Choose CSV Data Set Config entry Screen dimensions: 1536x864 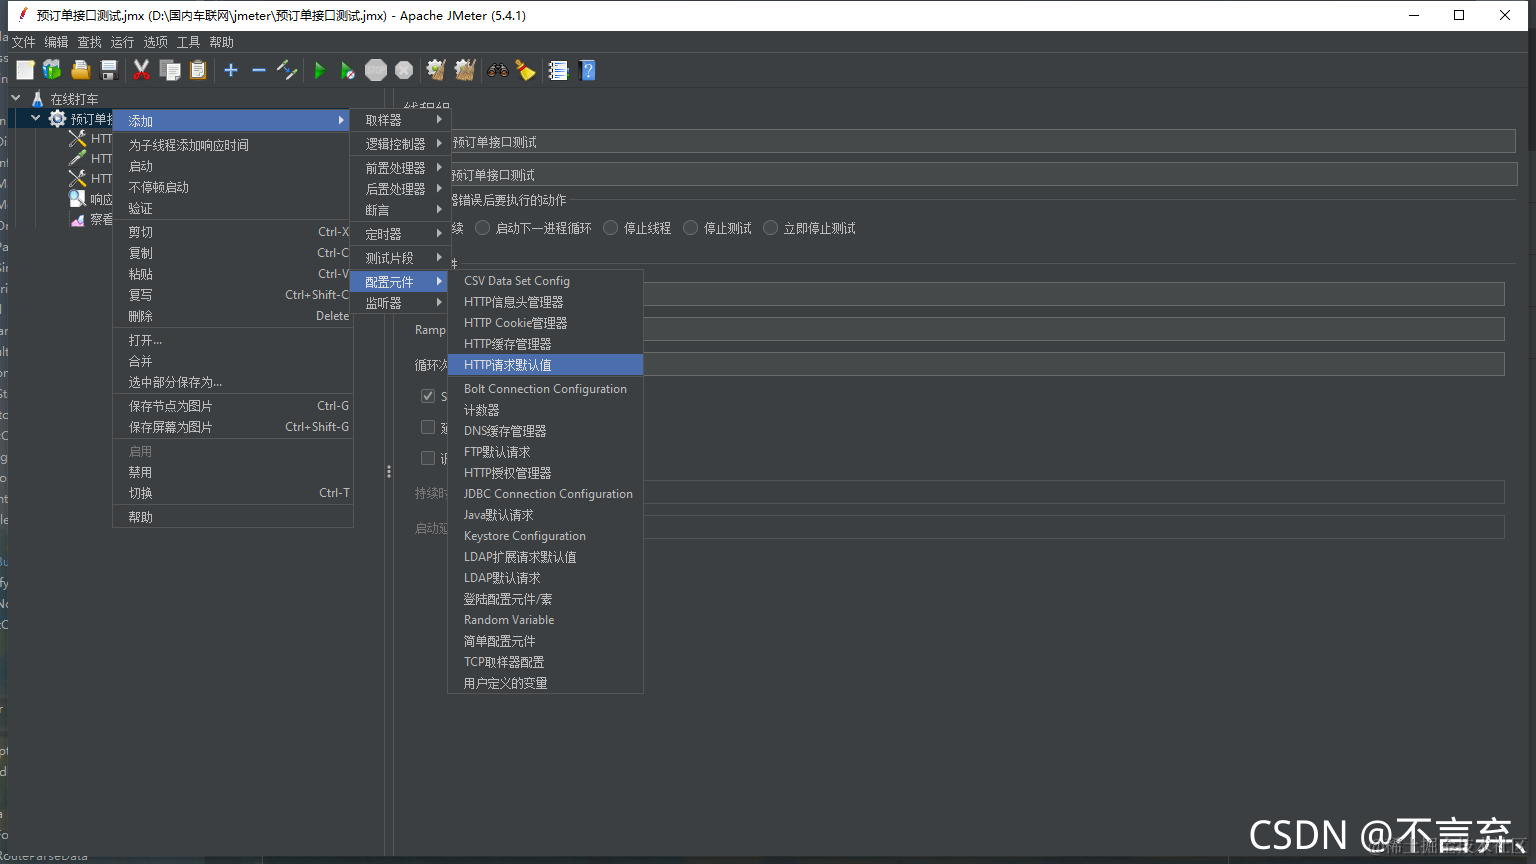click(545, 281)
